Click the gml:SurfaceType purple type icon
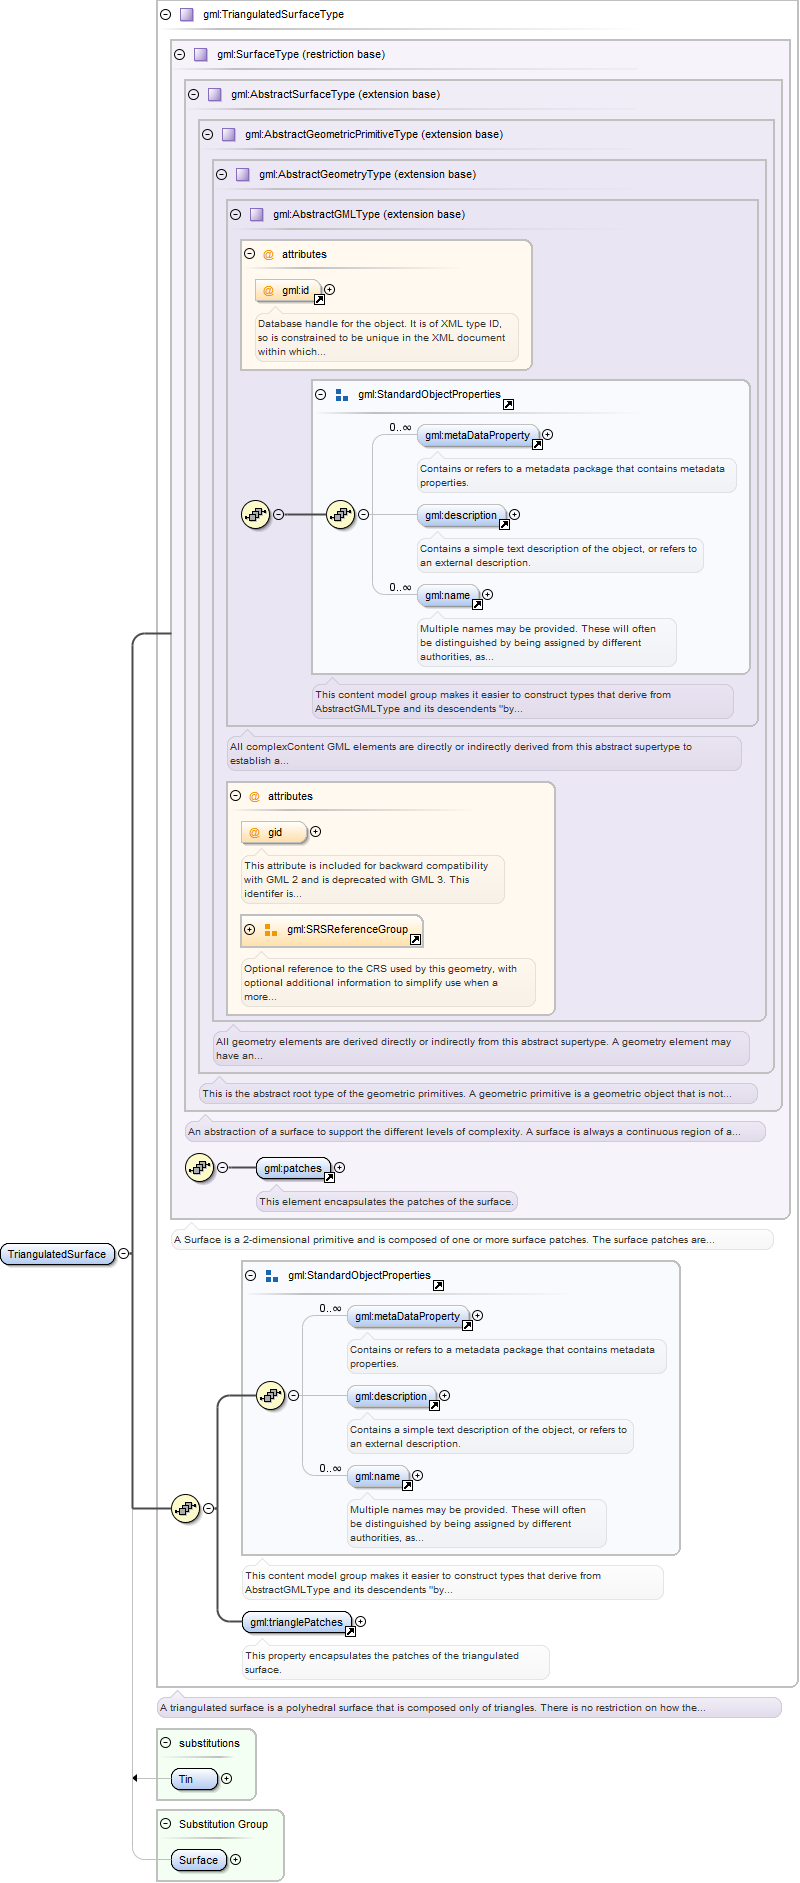This screenshot has height=1883, width=800. pyautogui.click(x=201, y=55)
